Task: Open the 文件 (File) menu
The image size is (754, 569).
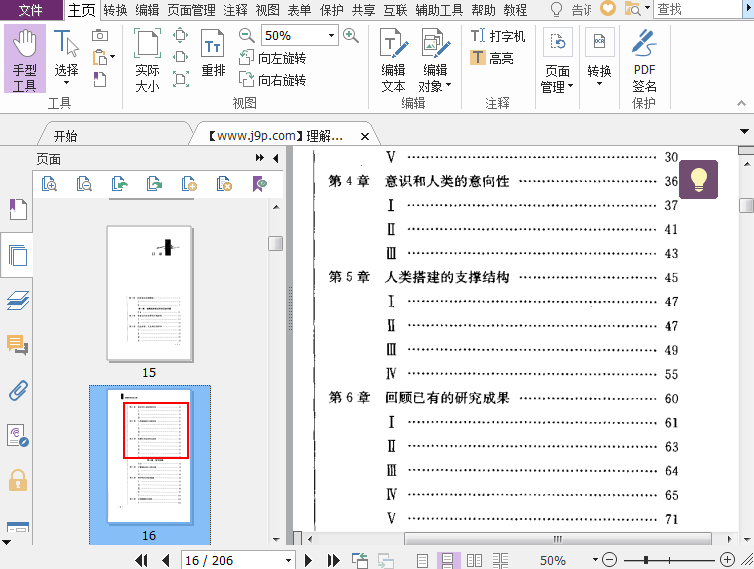Action: [31, 10]
